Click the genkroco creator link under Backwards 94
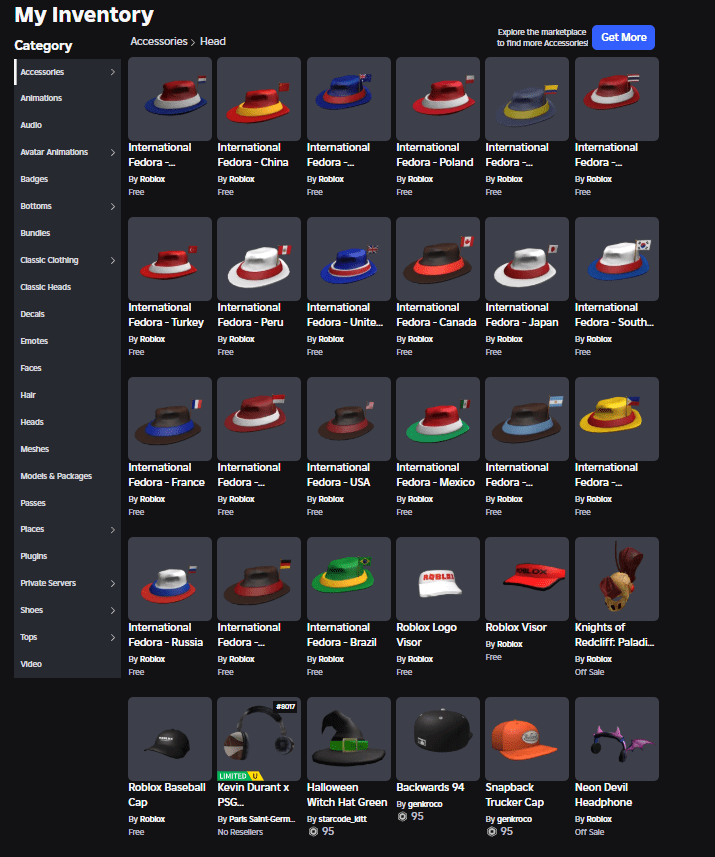Screen dimensions: 715x857 click(x=424, y=804)
